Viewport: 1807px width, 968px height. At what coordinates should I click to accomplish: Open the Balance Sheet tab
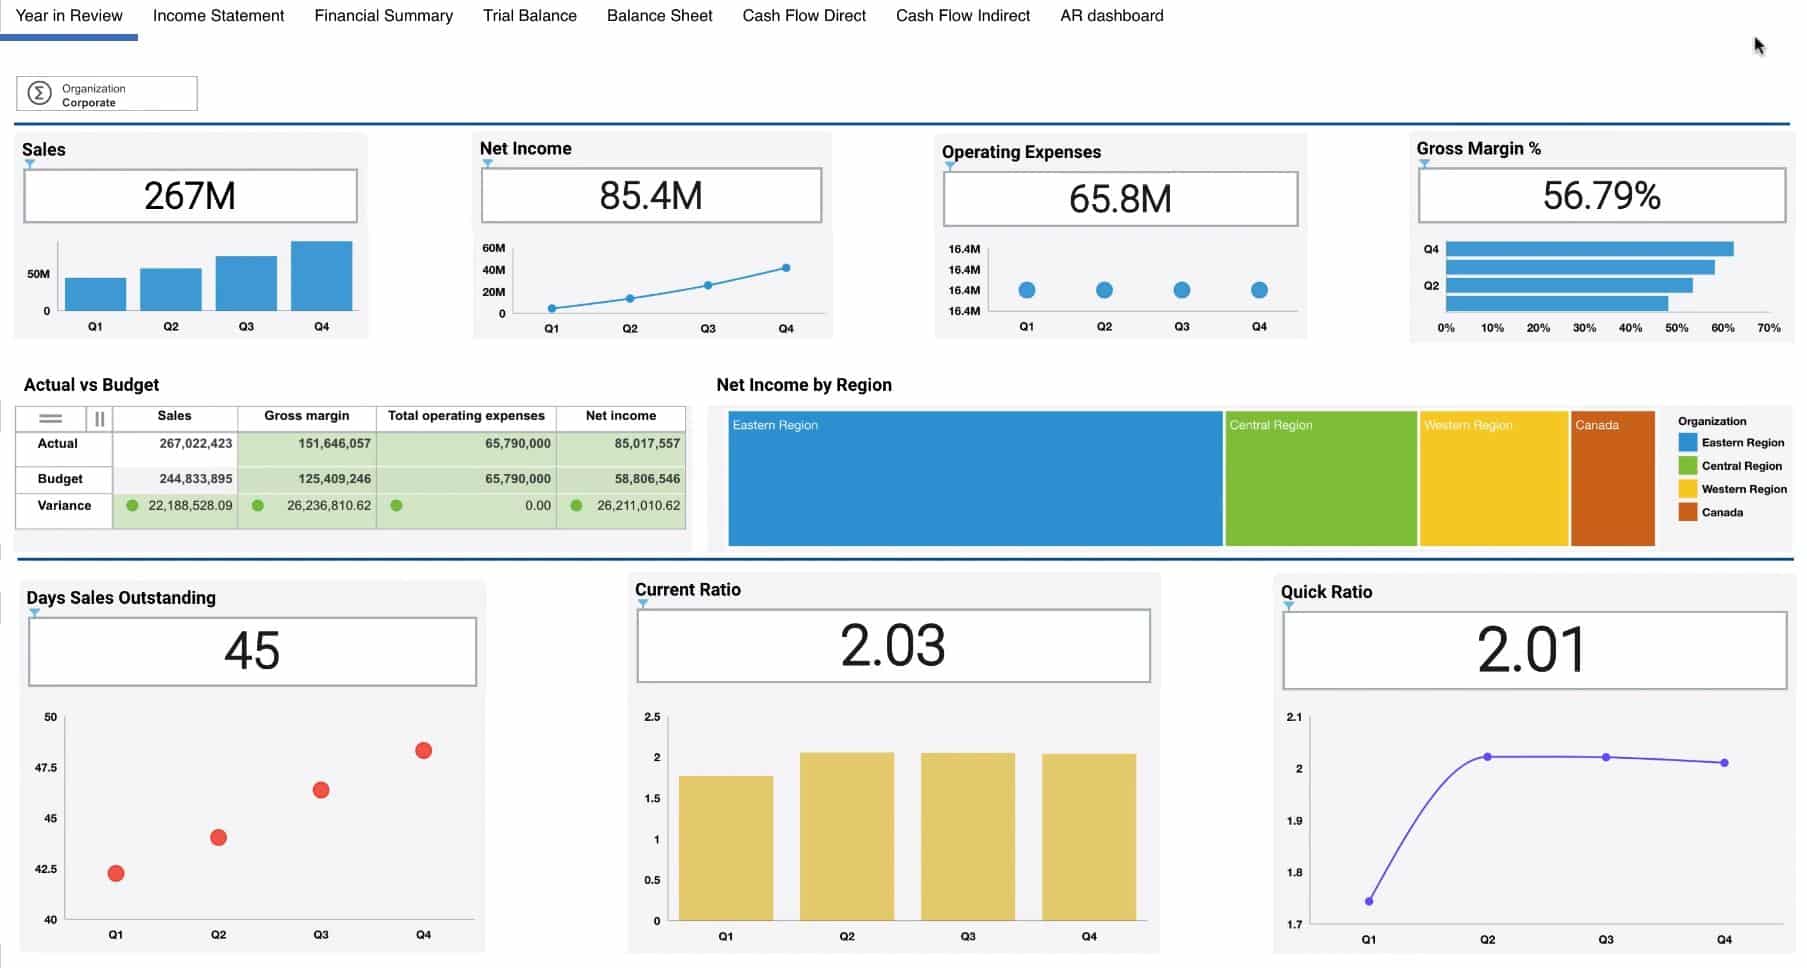(659, 16)
